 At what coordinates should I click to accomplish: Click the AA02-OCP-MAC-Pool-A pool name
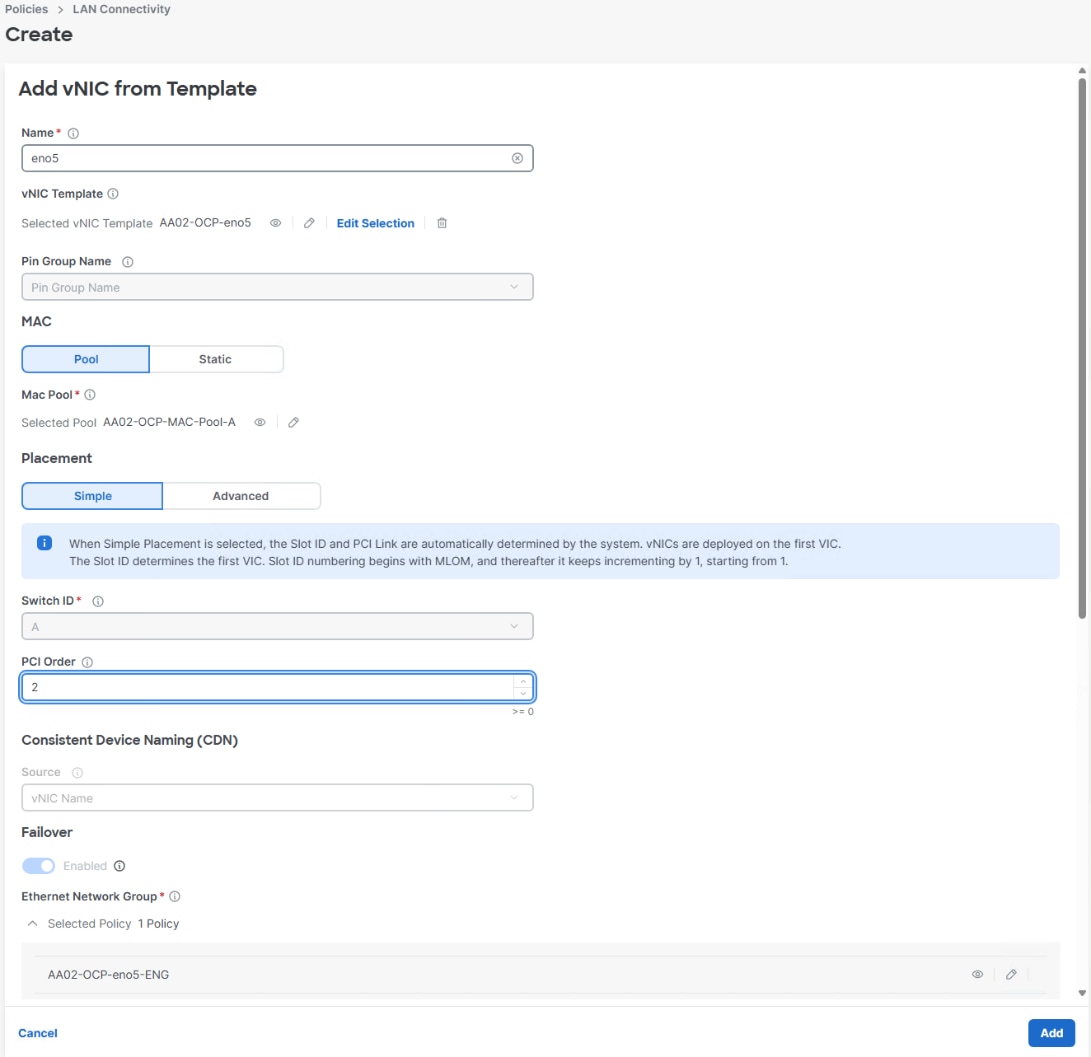pos(169,422)
